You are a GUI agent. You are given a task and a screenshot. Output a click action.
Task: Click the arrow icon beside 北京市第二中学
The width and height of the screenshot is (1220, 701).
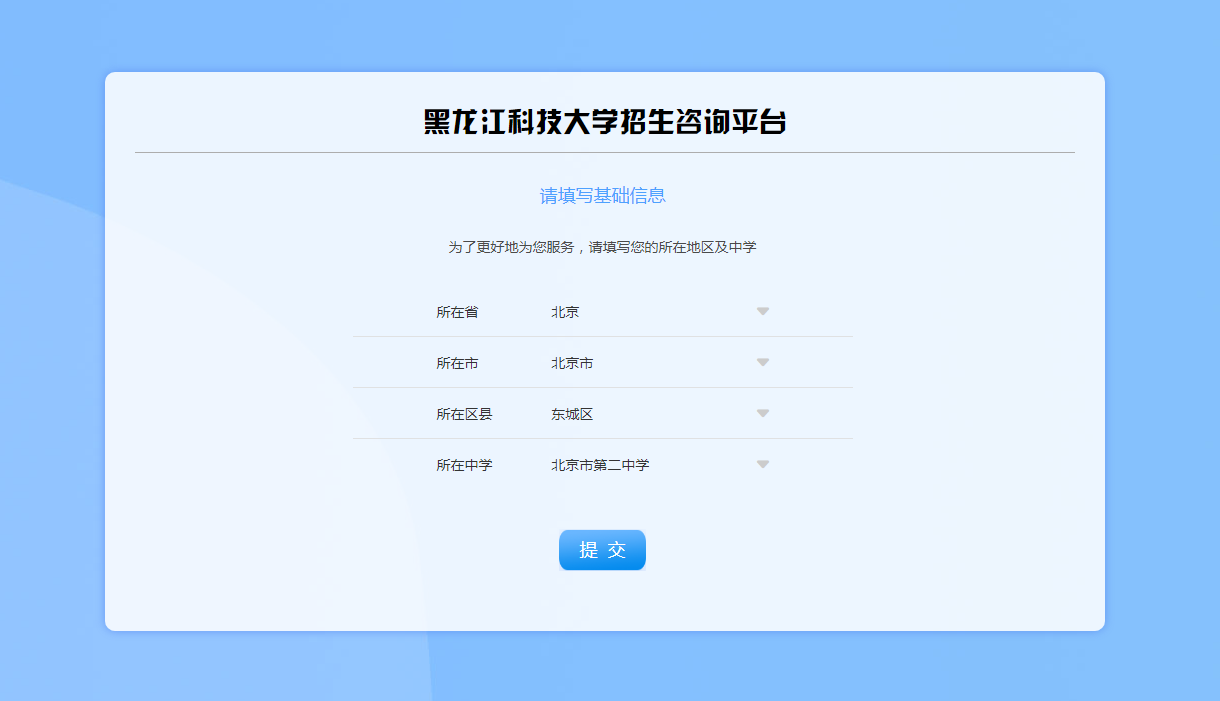(762, 464)
